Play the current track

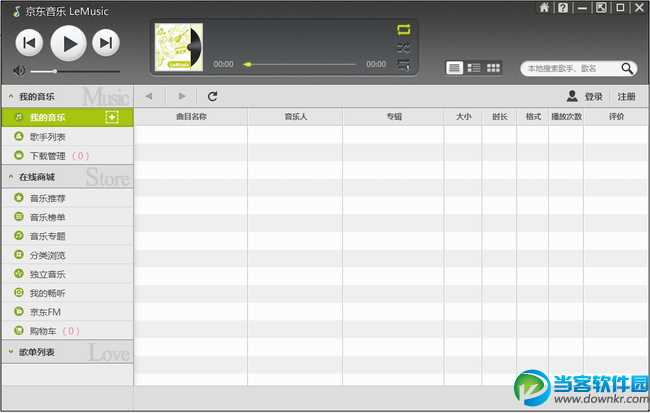click(69, 43)
